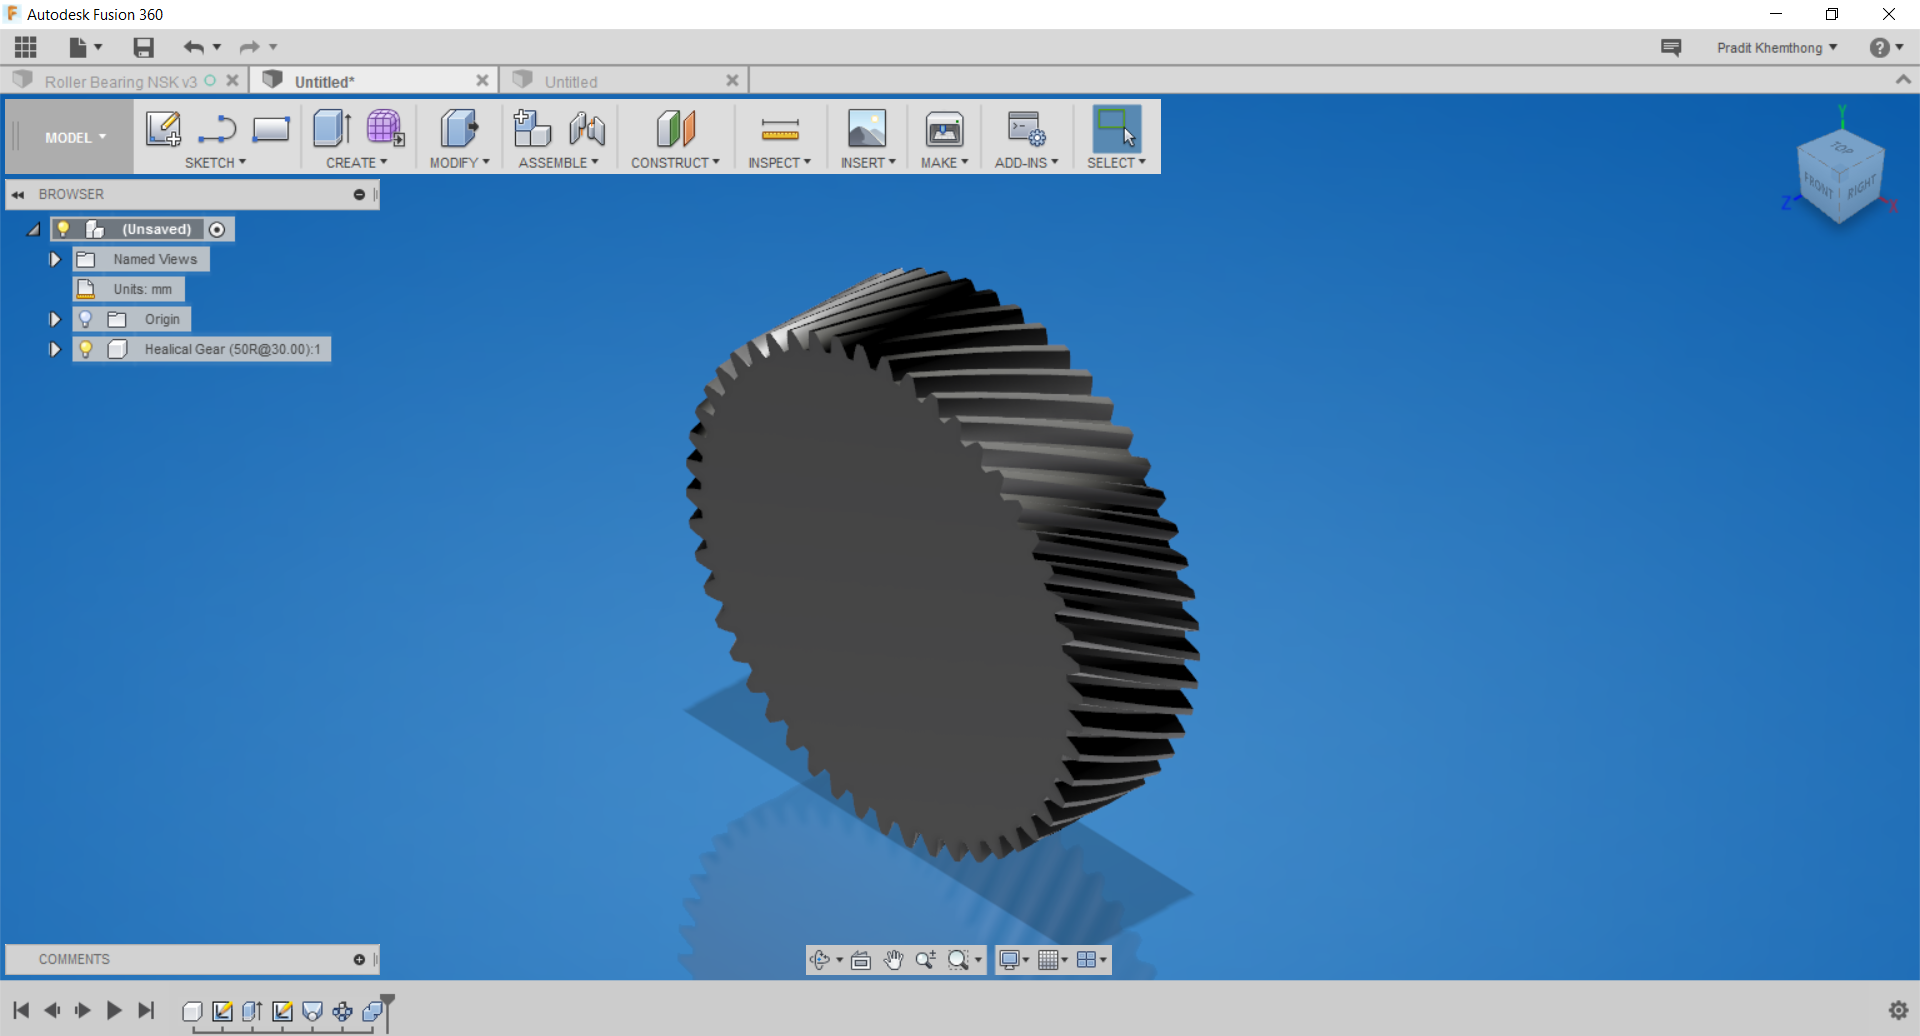Toggle visibility of the Origin folder
1920x1036 pixels.
[86, 319]
